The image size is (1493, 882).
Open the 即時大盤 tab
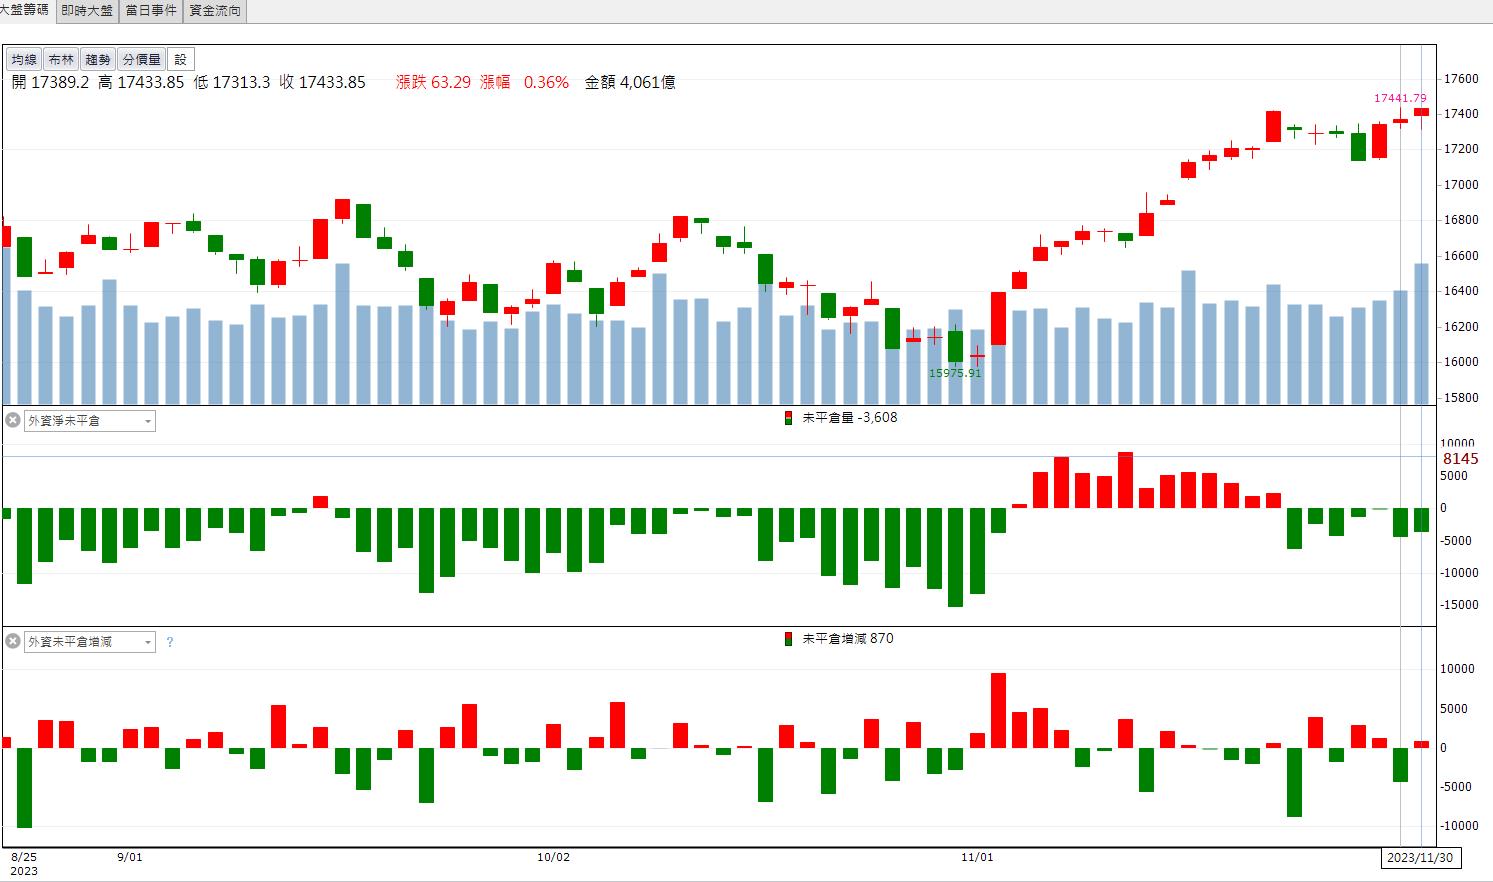click(86, 11)
